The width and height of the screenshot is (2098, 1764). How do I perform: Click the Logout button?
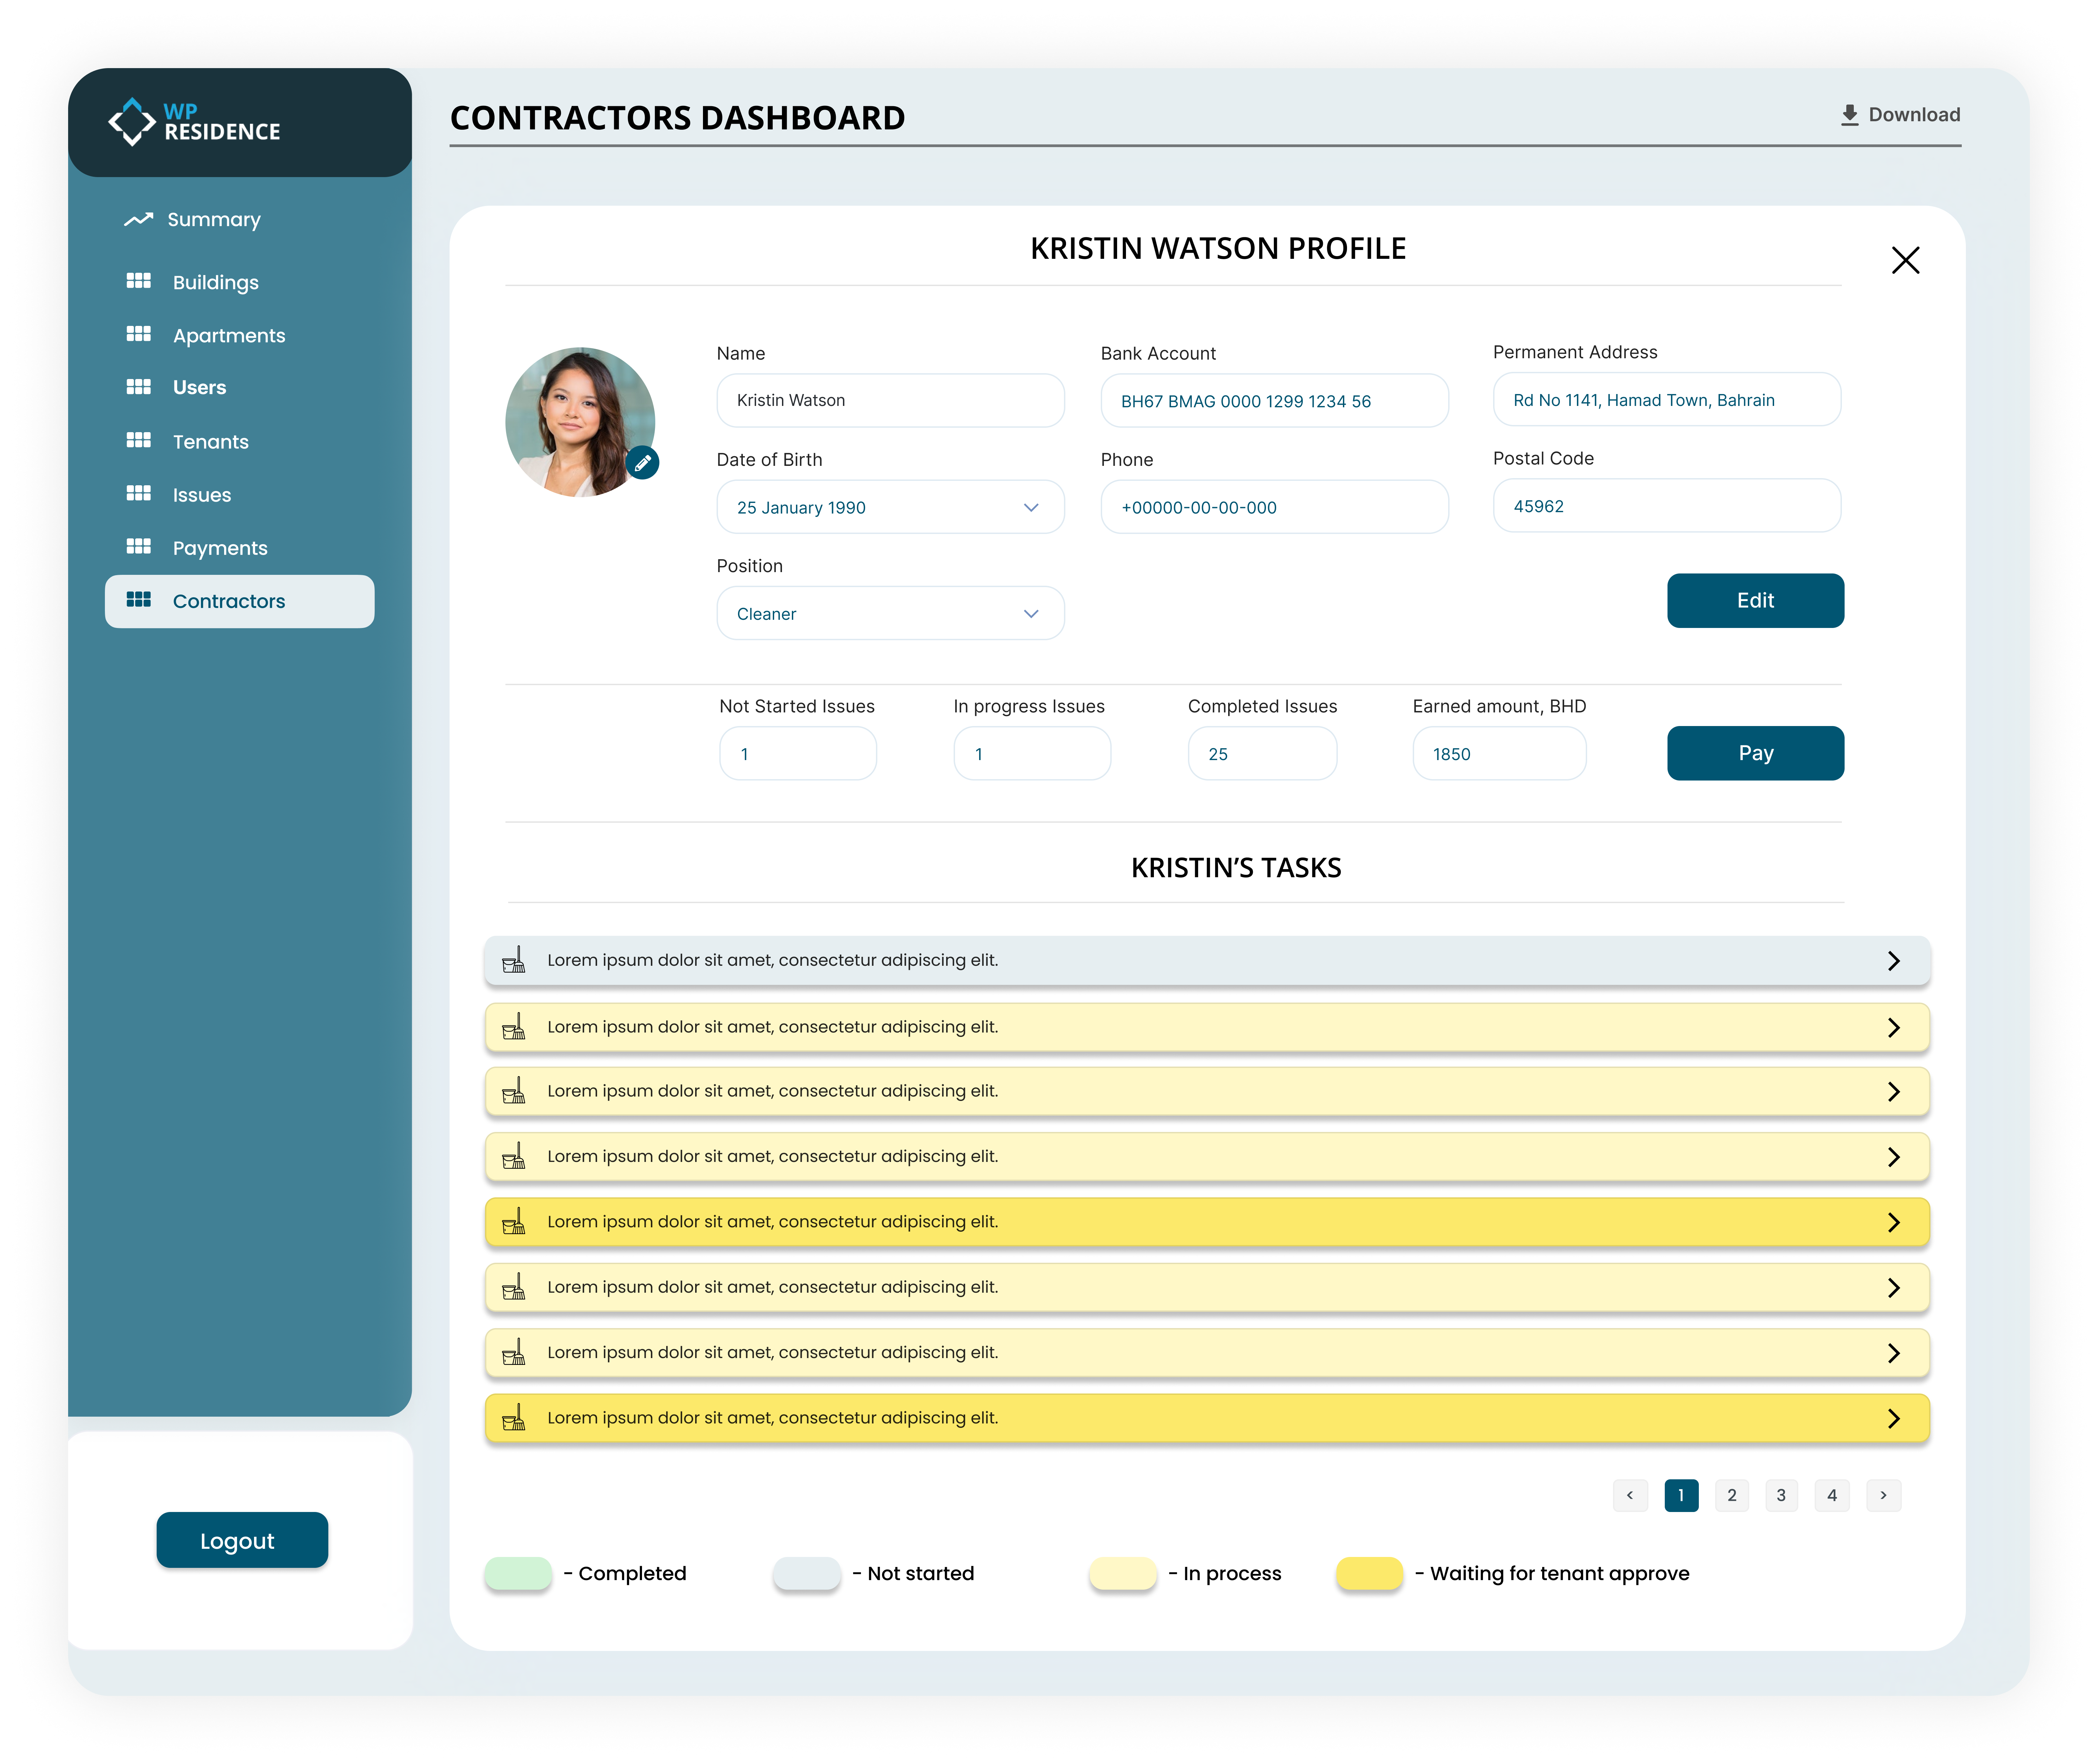click(x=242, y=1540)
